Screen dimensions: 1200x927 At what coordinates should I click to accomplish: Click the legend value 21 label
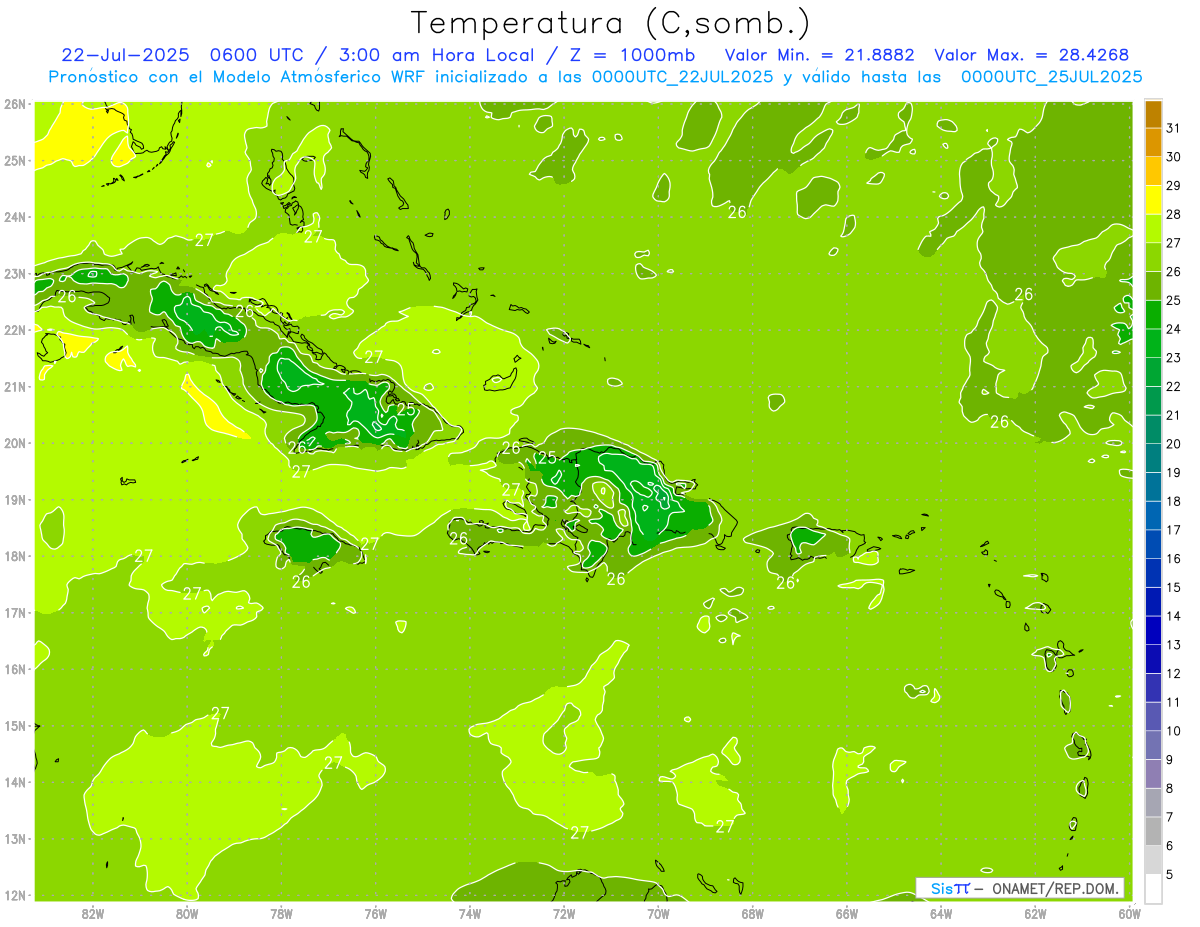tap(1173, 415)
